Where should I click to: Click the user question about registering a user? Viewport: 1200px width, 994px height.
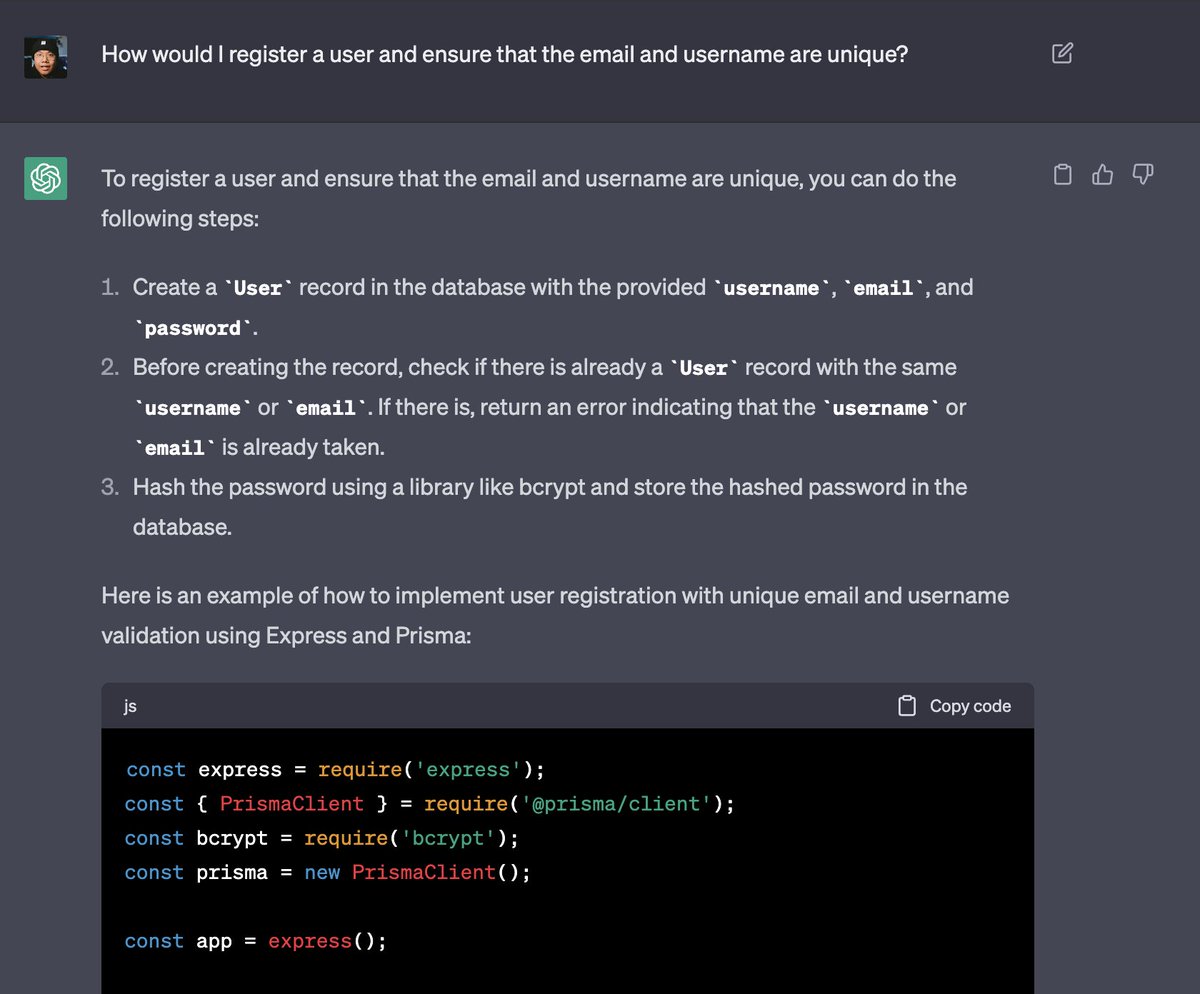505,54
